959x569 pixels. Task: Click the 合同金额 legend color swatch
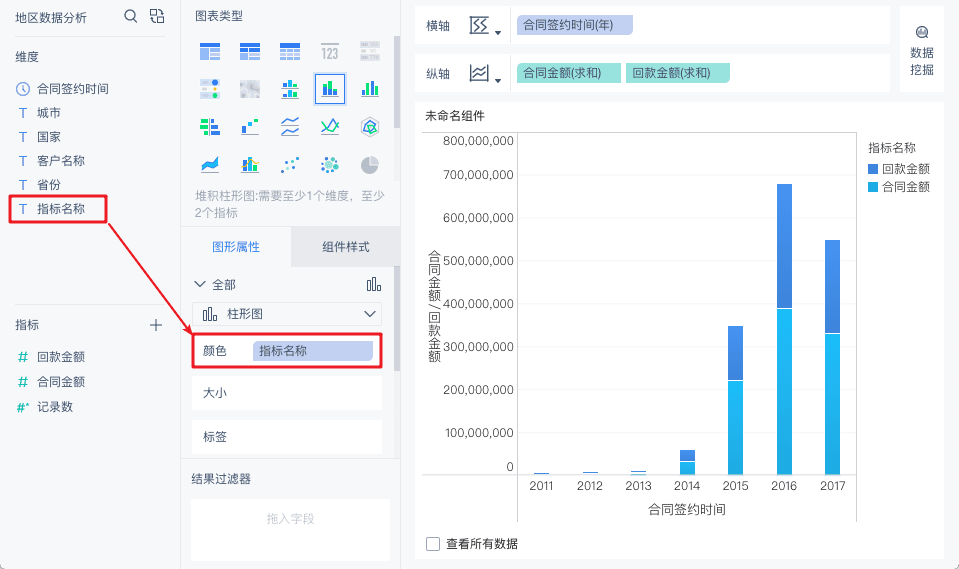pos(873,187)
